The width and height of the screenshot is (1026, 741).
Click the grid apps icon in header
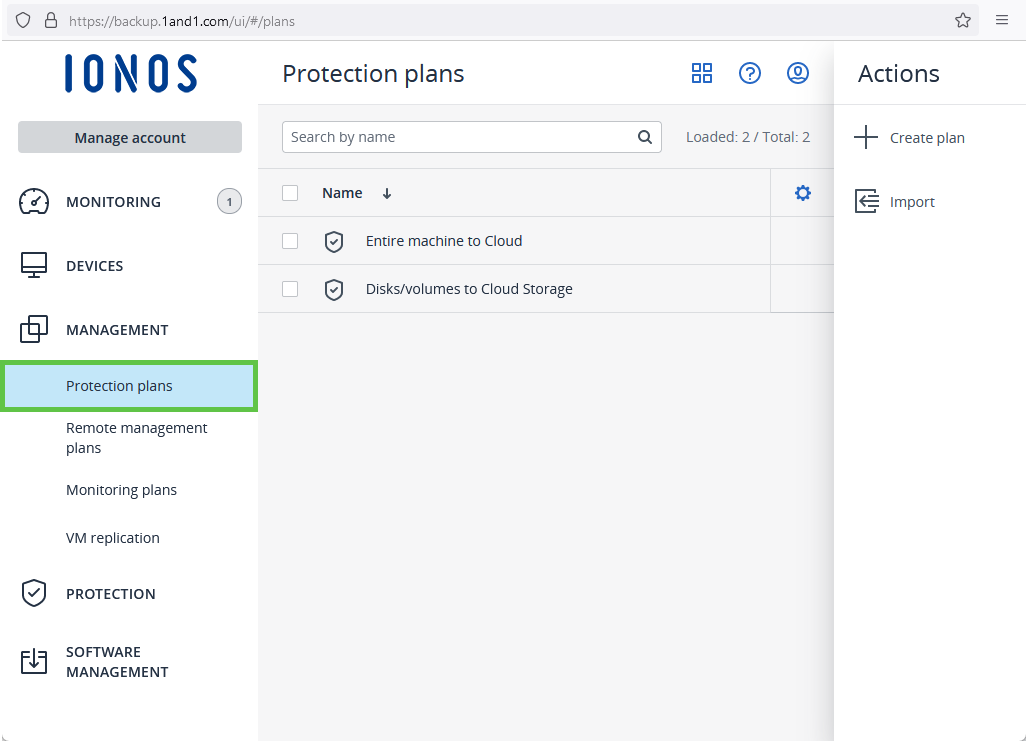coord(702,73)
